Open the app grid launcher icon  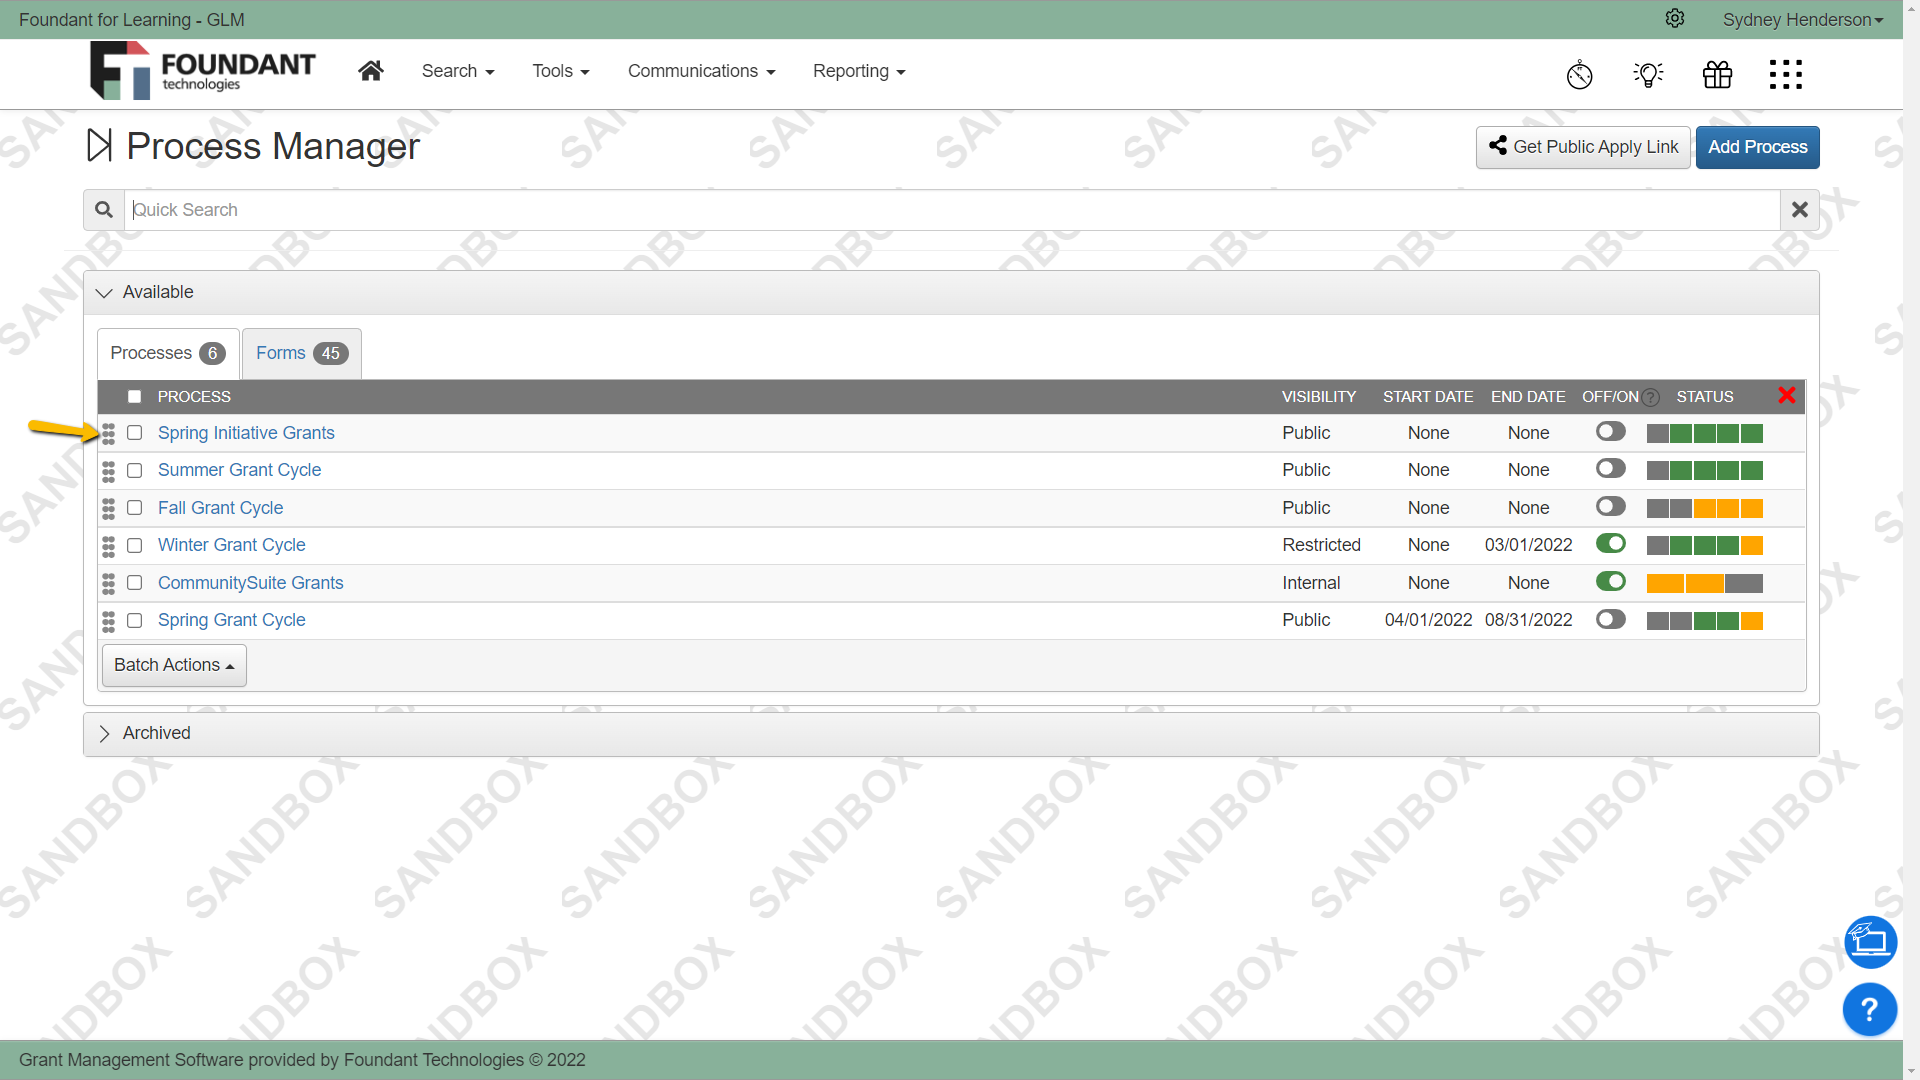(x=1786, y=74)
